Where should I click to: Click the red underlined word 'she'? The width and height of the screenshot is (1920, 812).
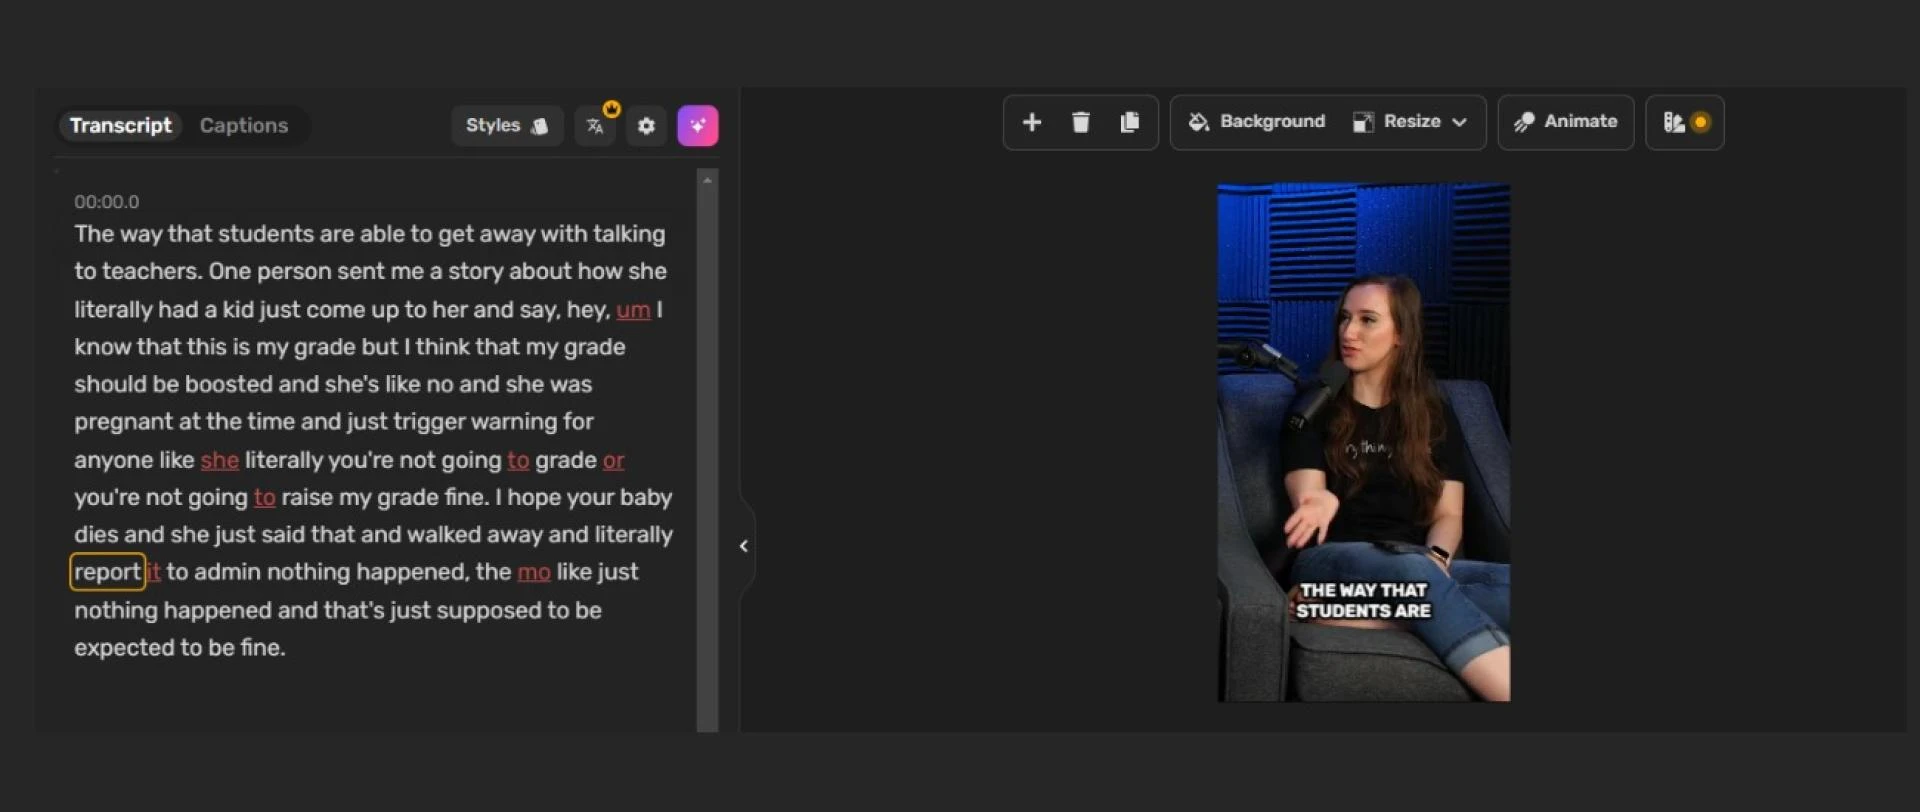tap(219, 460)
